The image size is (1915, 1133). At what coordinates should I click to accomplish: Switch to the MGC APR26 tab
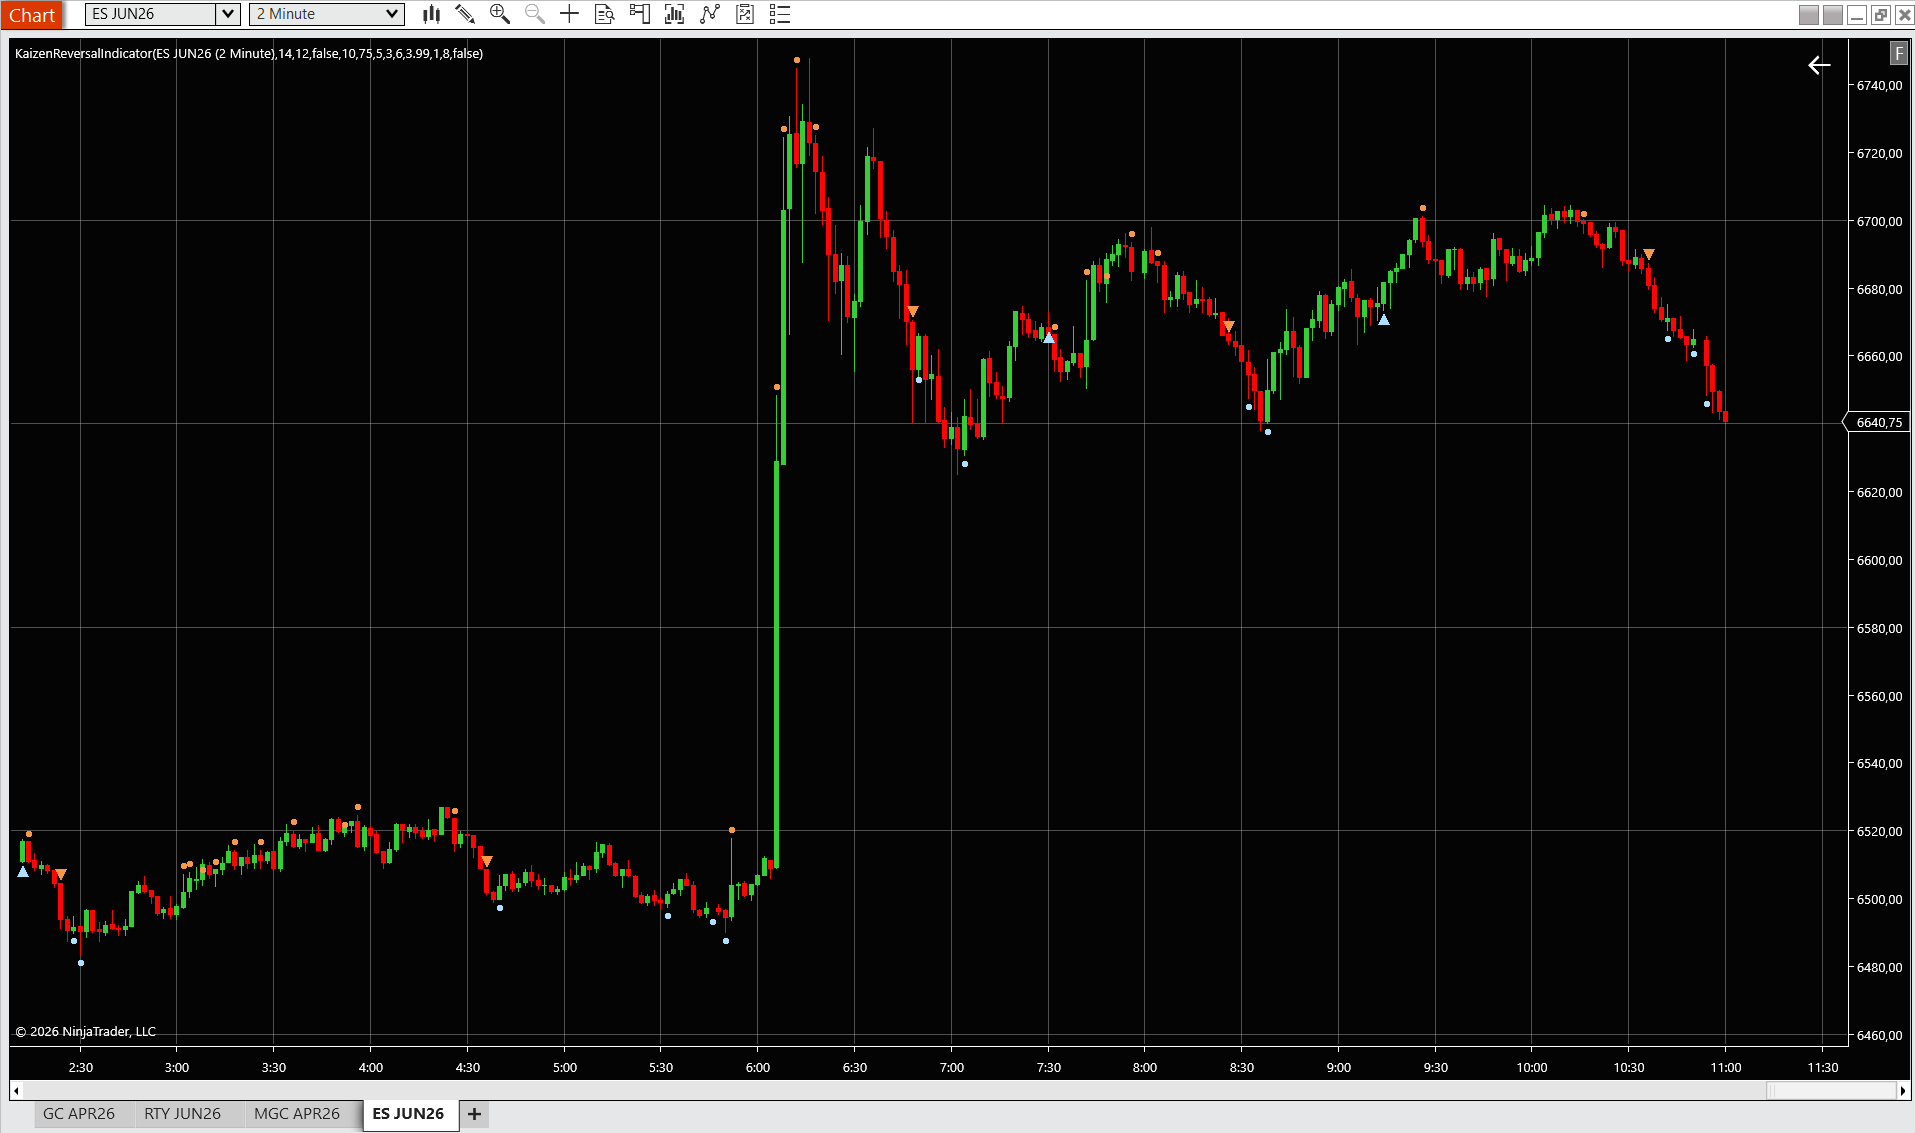point(297,1113)
